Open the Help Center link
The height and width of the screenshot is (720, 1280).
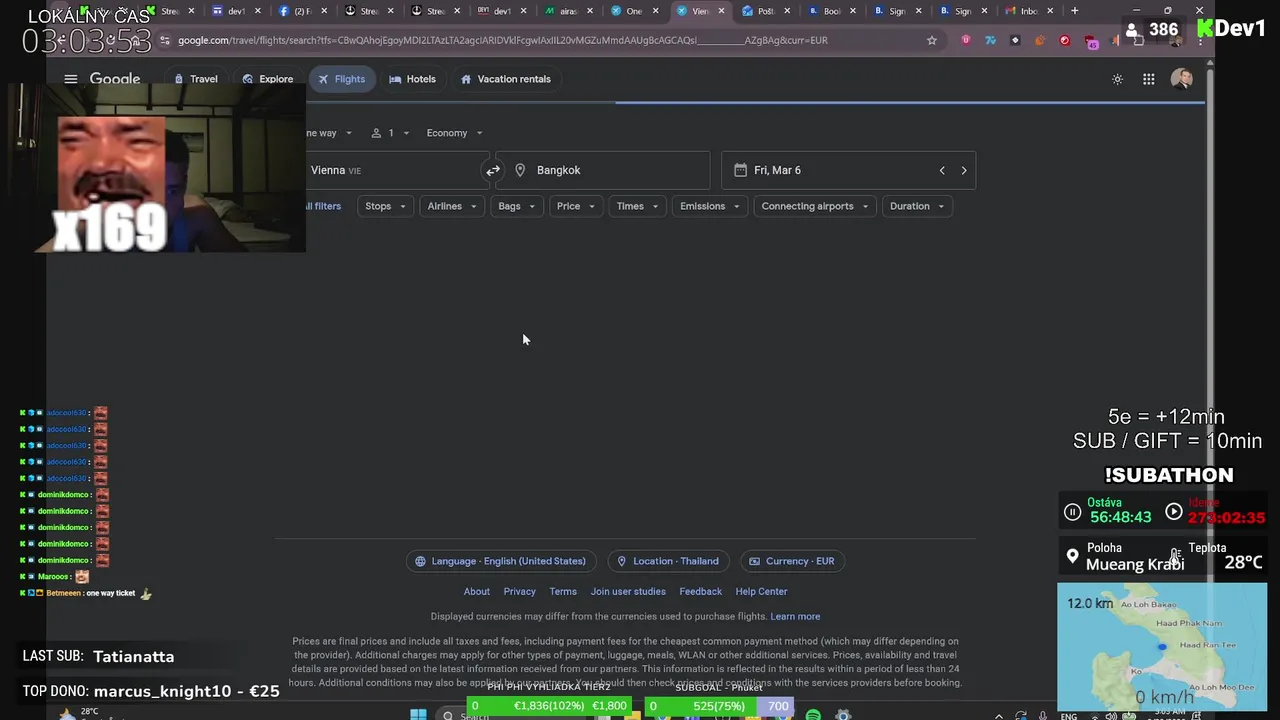pyautogui.click(x=761, y=591)
